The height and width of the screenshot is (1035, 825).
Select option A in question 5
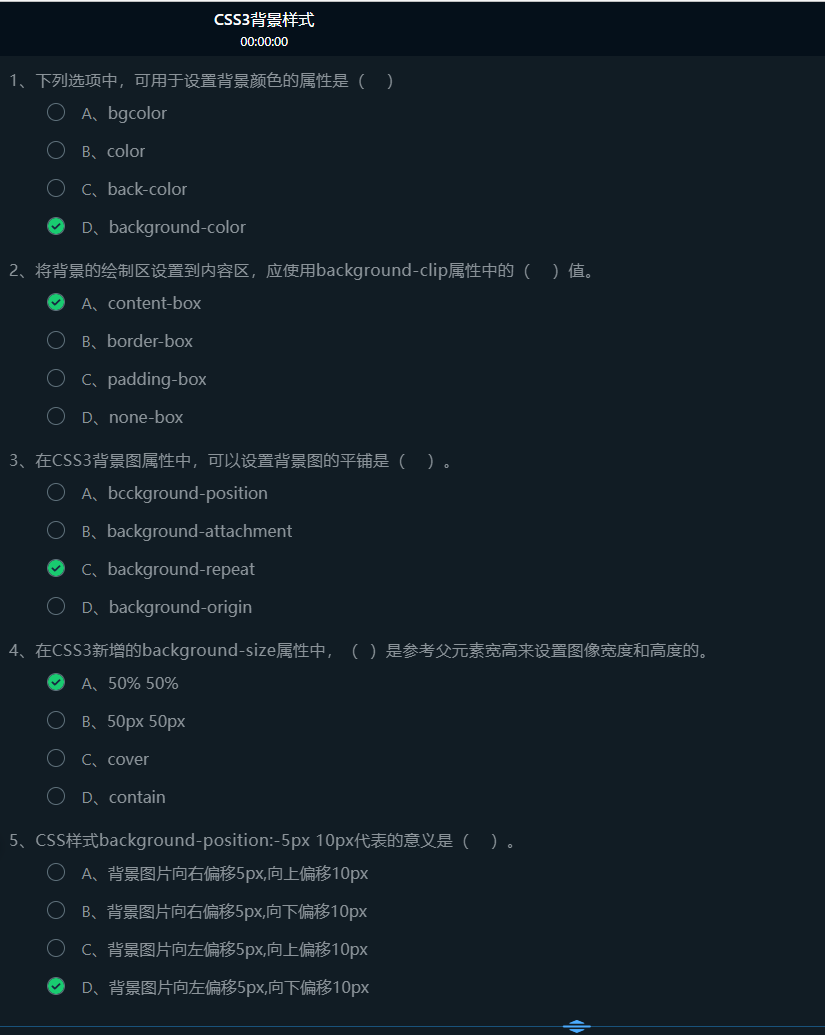[x=56, y=872]
